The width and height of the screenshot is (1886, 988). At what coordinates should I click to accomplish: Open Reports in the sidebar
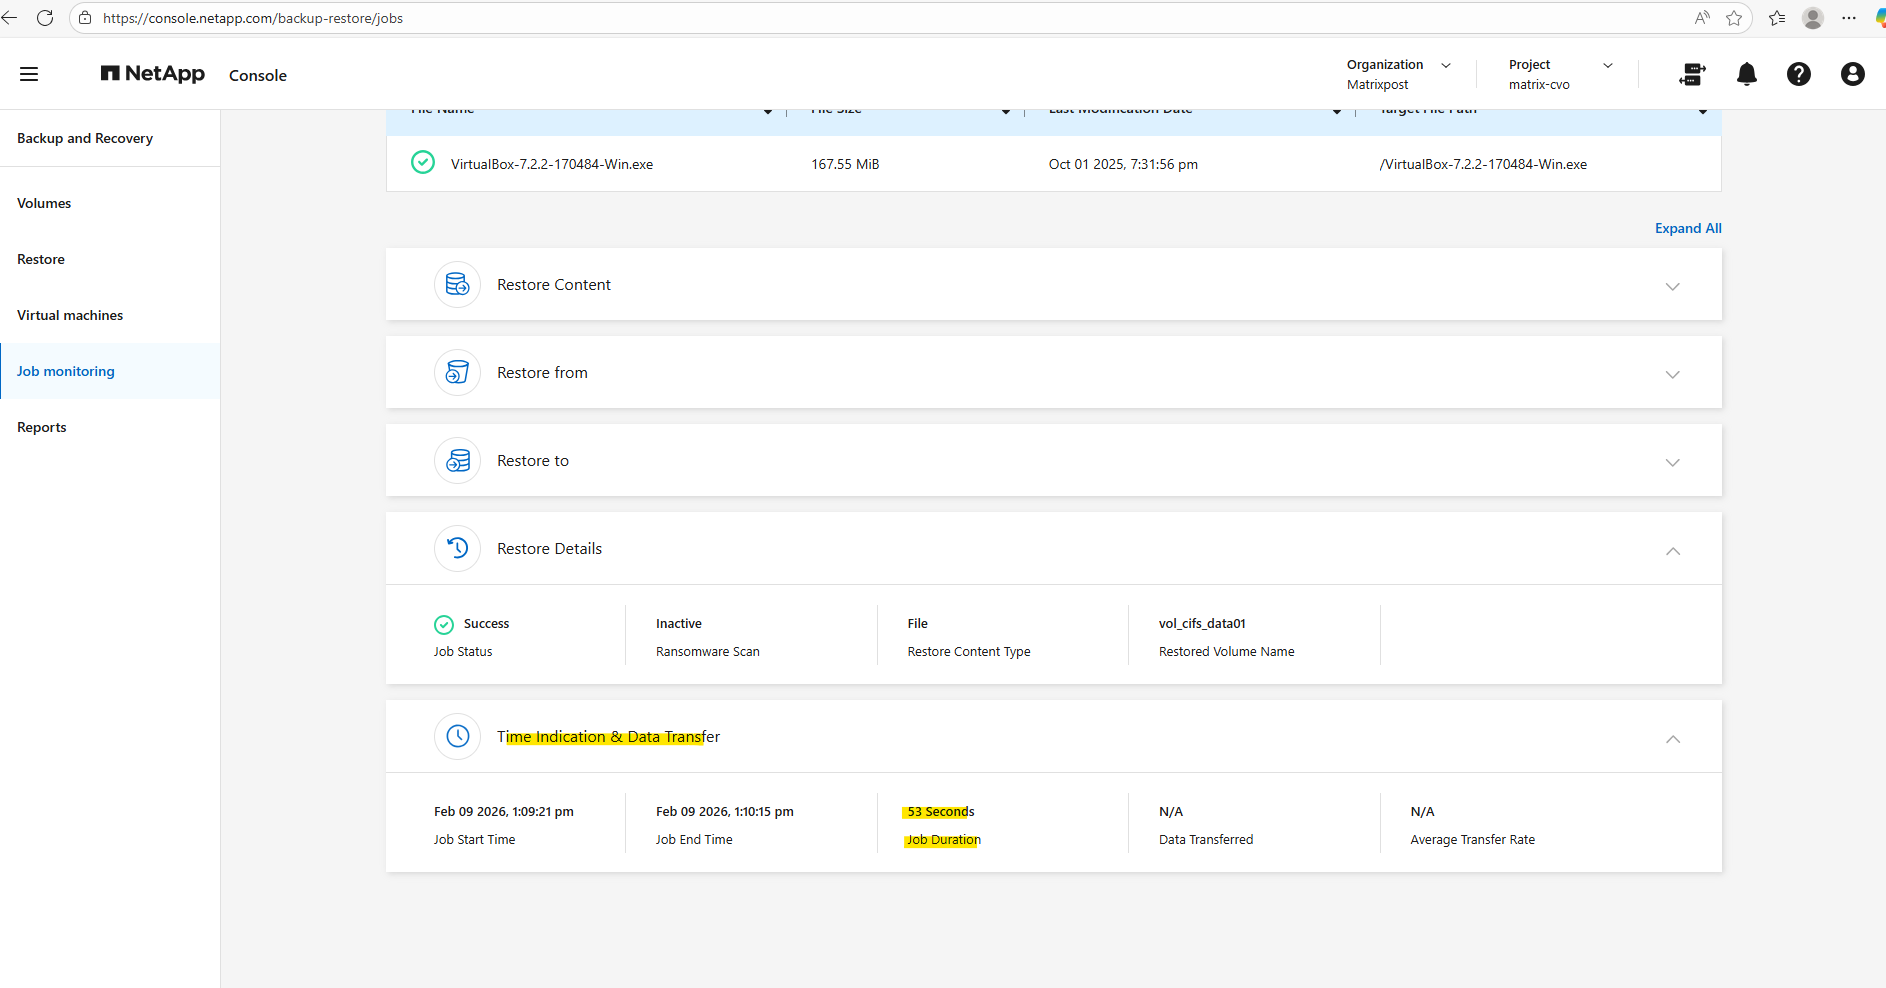point(42,427)
